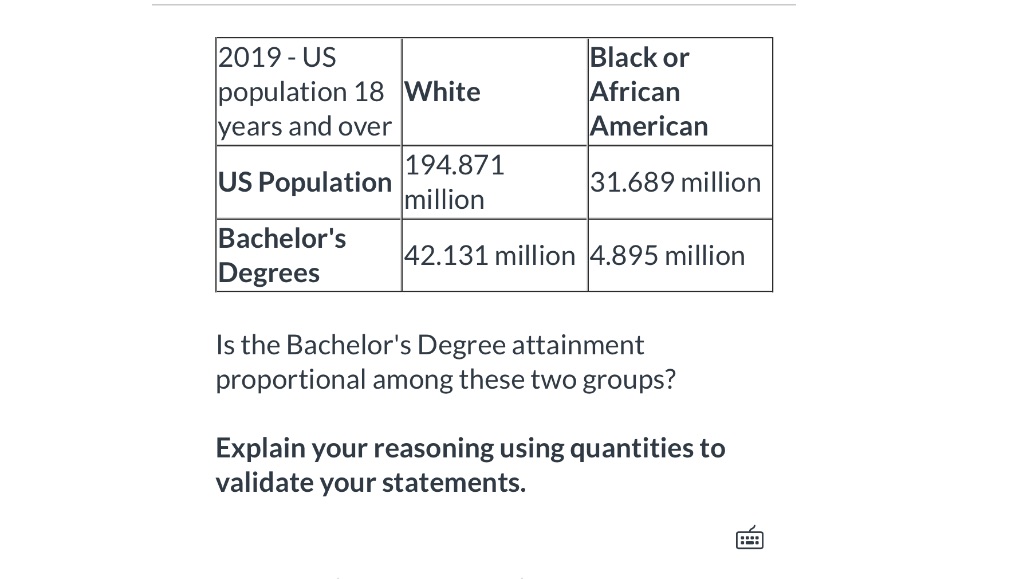Select the '2019 - US population' header cell
The height and width of the screenshot is (579, 1017).
click(x=309, y=91)
